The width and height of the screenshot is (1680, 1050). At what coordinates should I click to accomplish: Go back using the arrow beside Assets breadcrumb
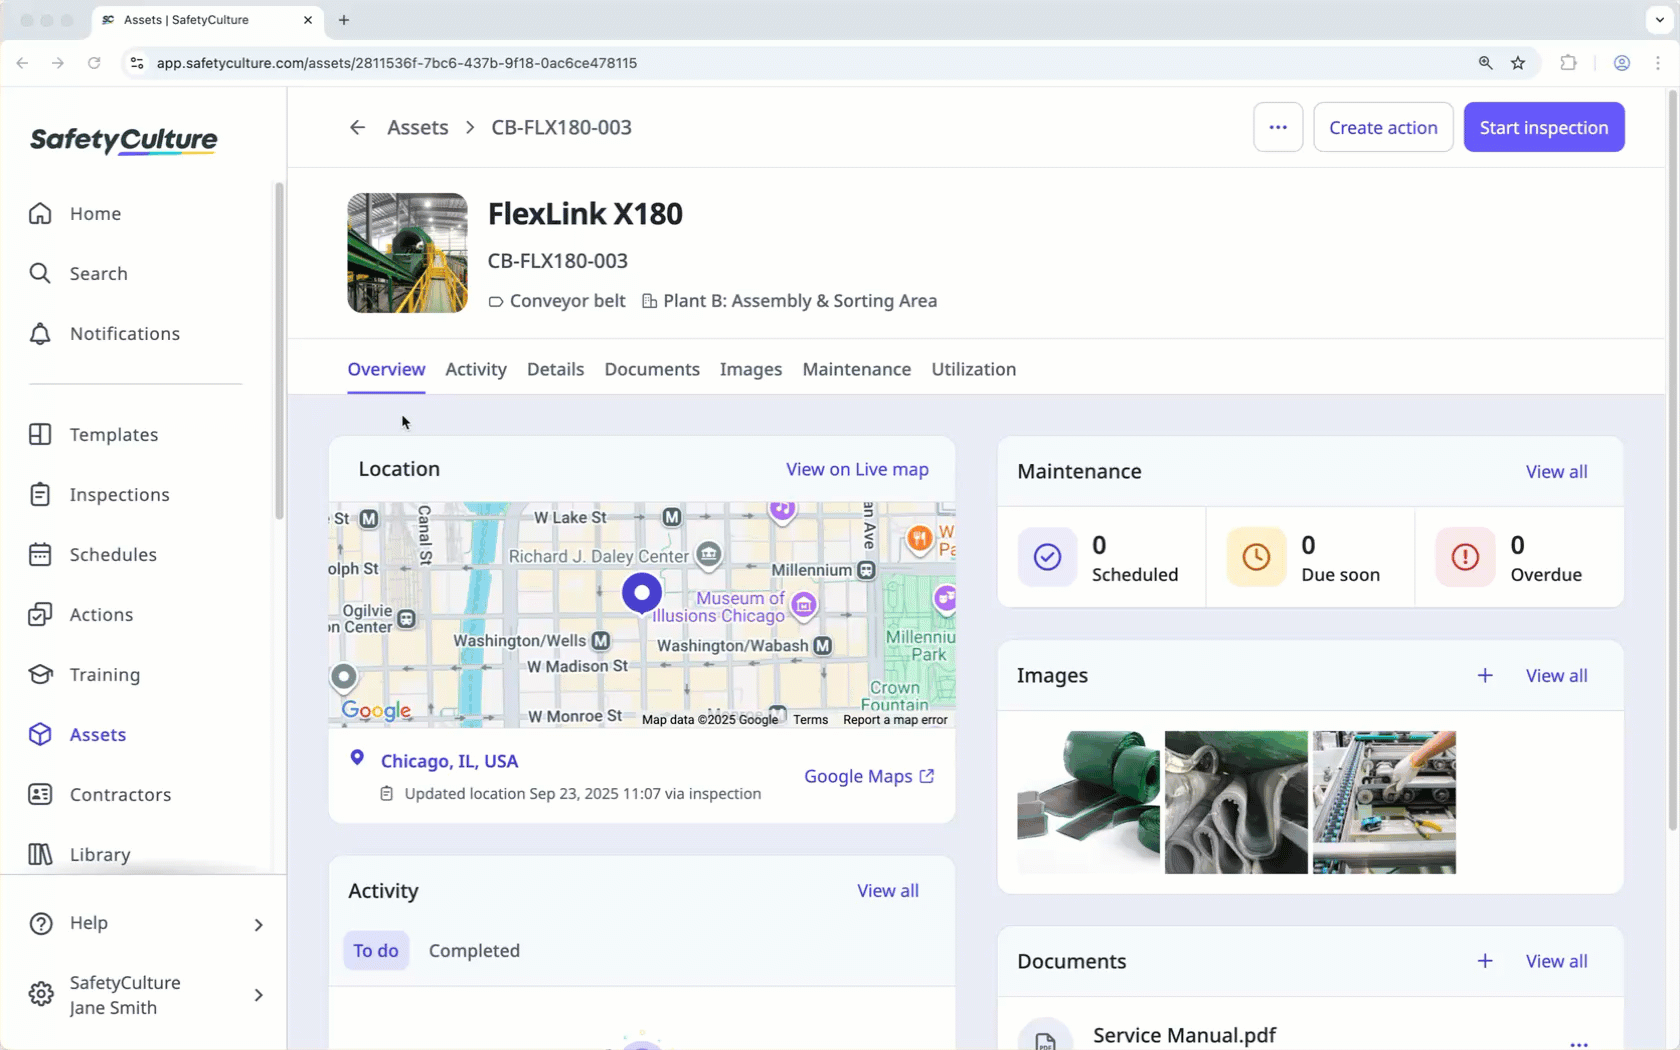pyautogui.click(x=357, y=127)
